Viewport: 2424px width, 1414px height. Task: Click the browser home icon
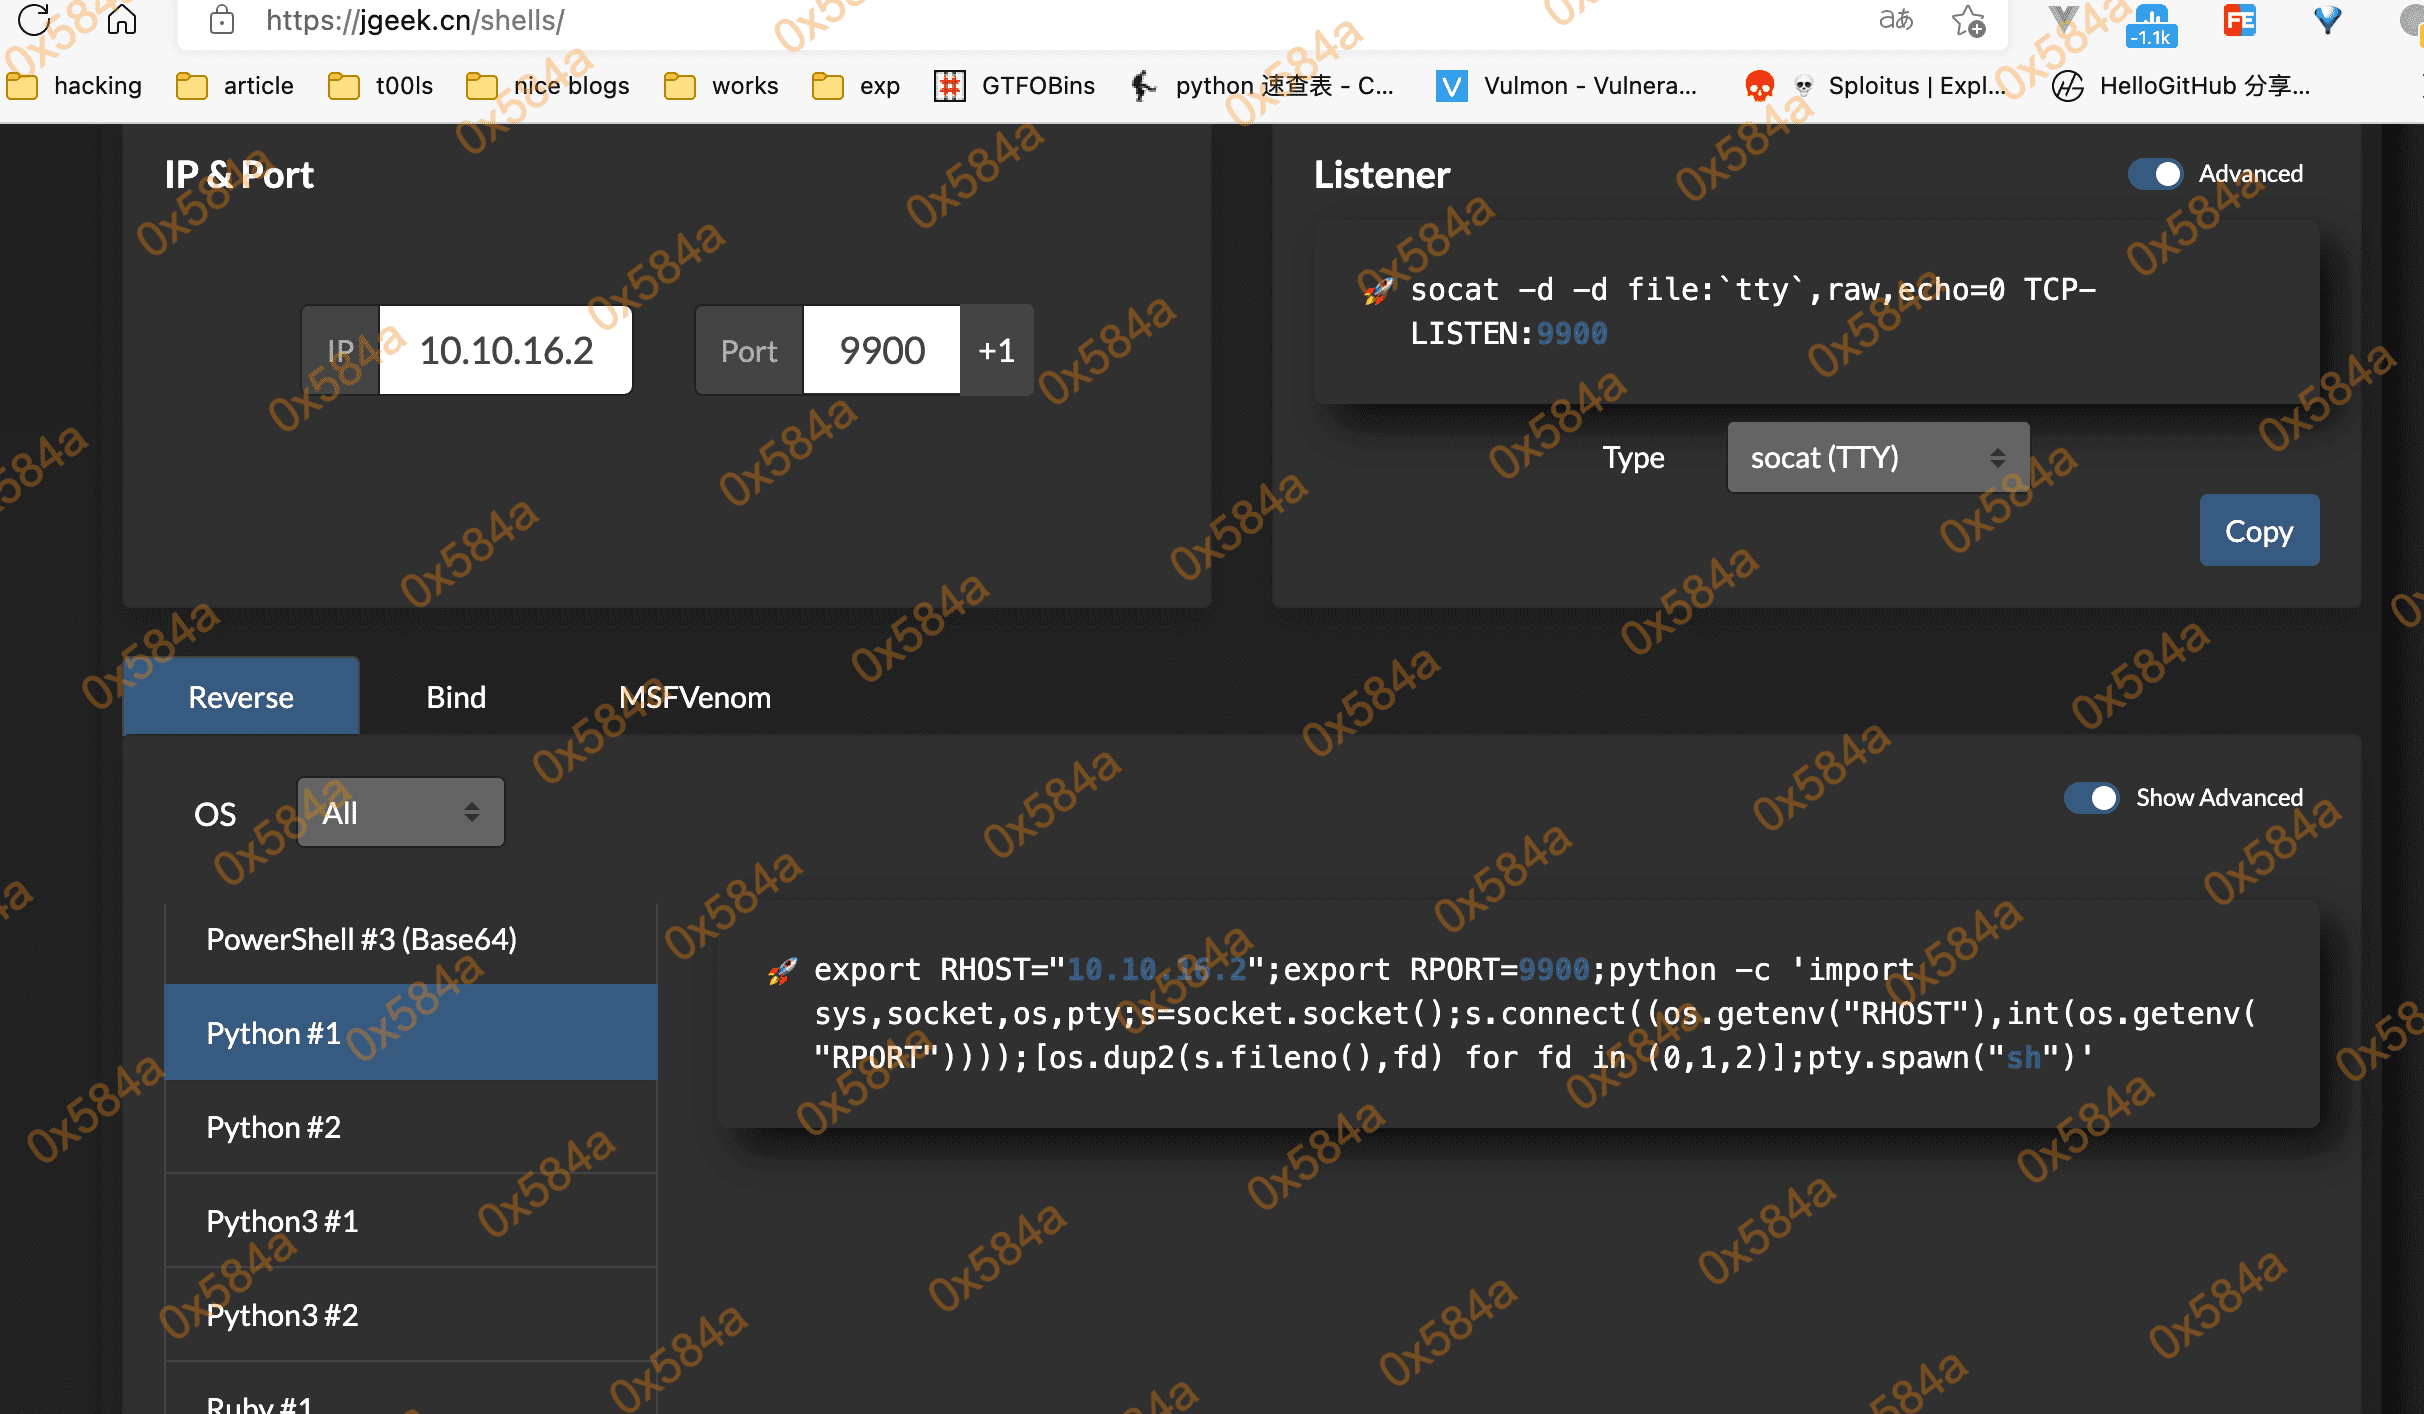point(122,19)
